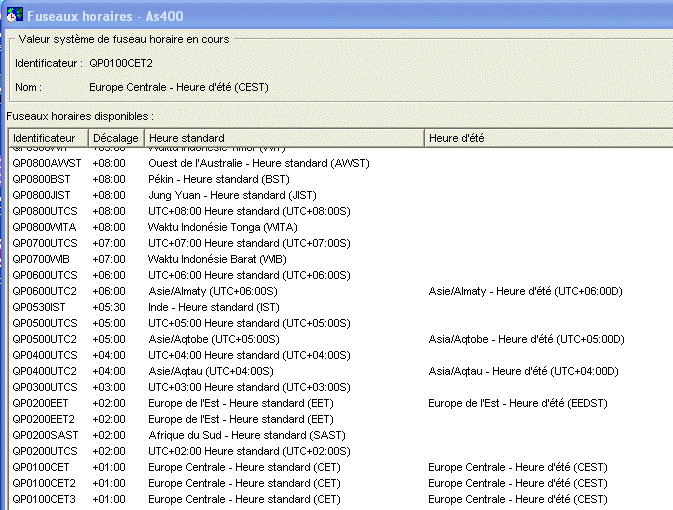Select the QP0700WIB row
The image size is (673, 510).
[x=341, y=259]
